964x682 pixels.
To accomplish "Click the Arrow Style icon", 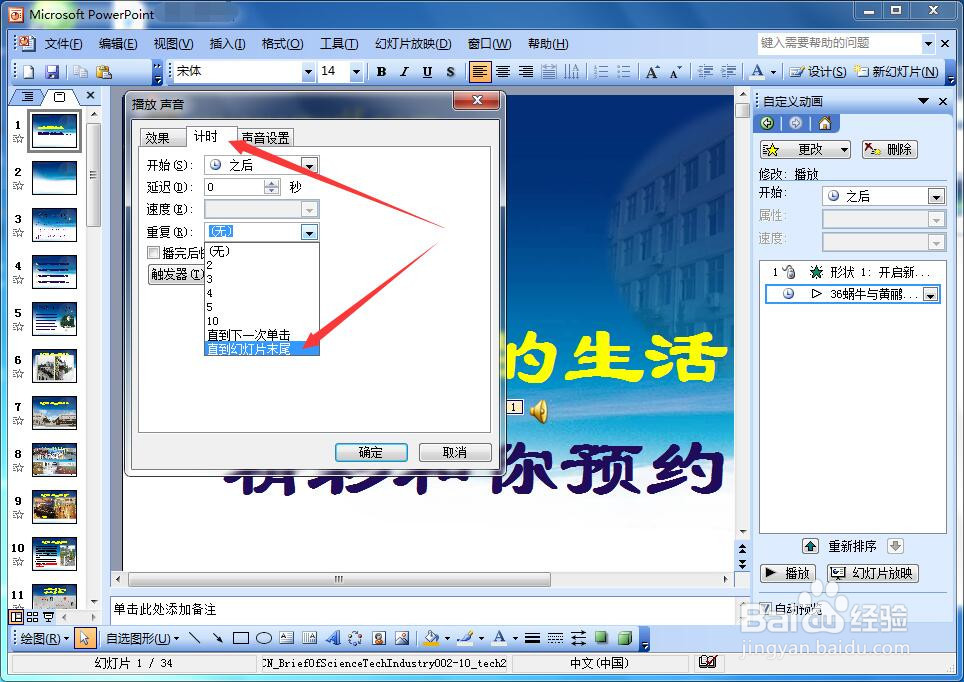I will (x=578, y=638).
